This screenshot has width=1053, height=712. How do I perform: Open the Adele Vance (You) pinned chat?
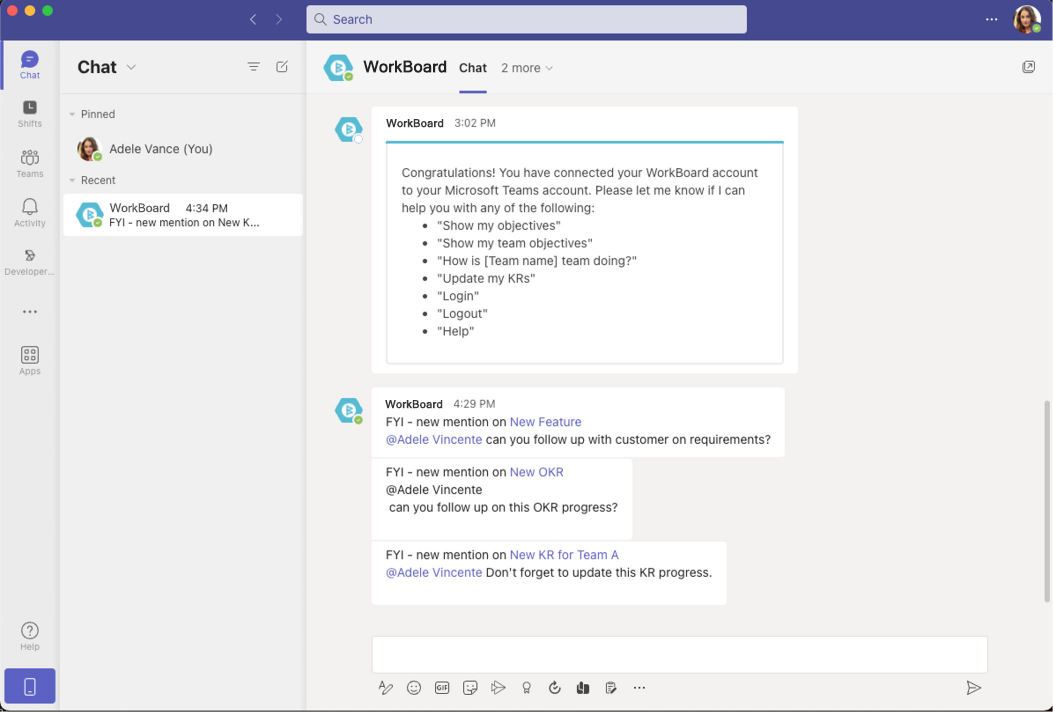click(x=183, y=149)
